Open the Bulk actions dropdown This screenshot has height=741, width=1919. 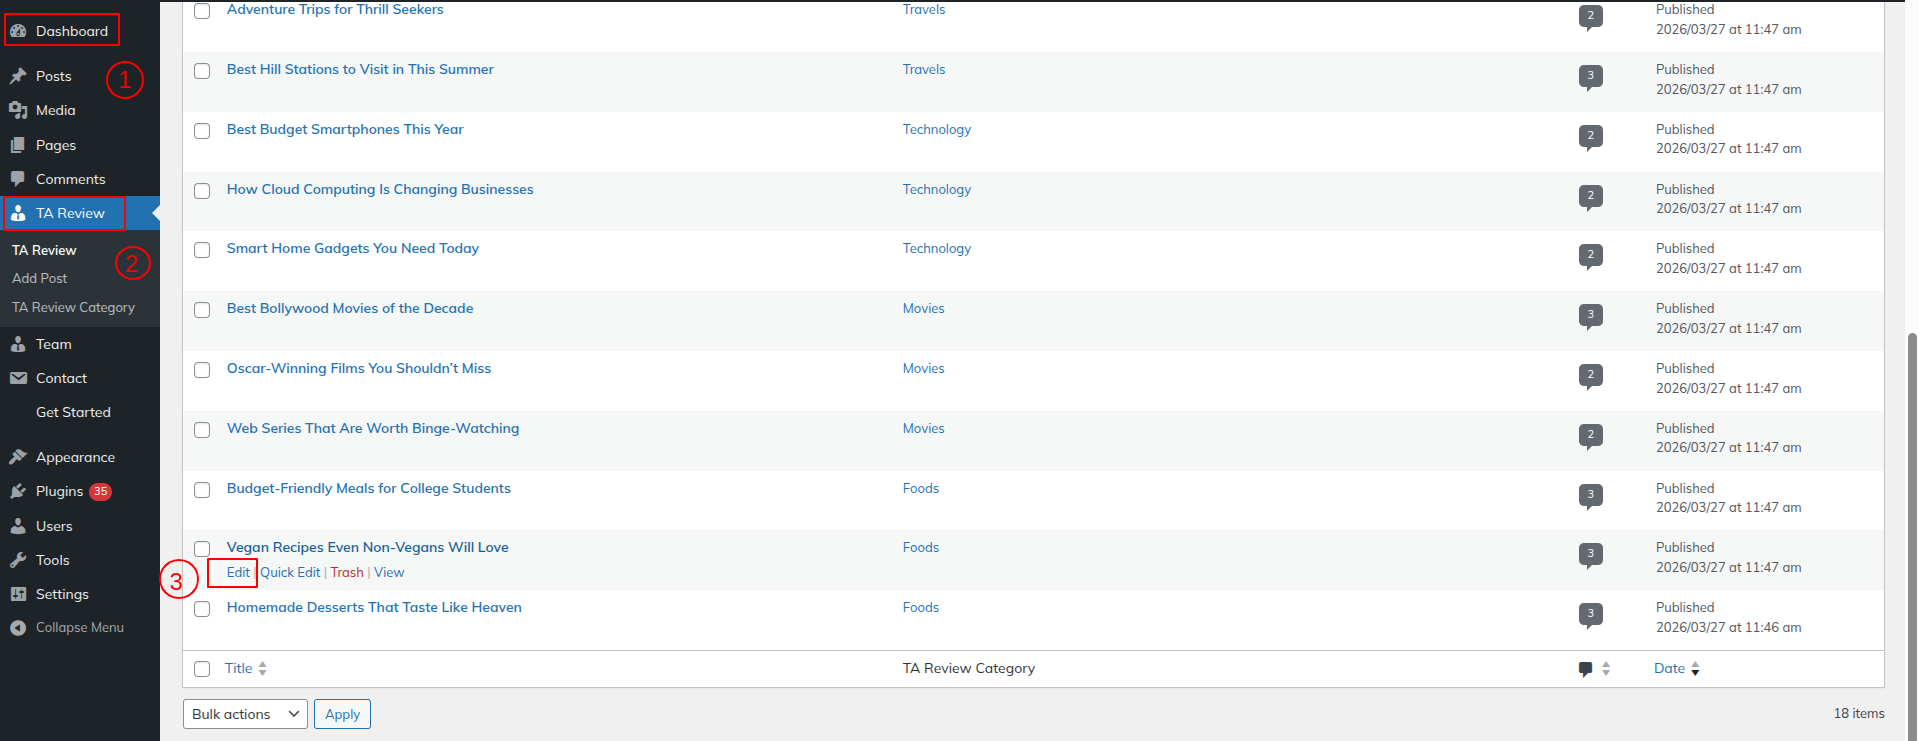245,714
